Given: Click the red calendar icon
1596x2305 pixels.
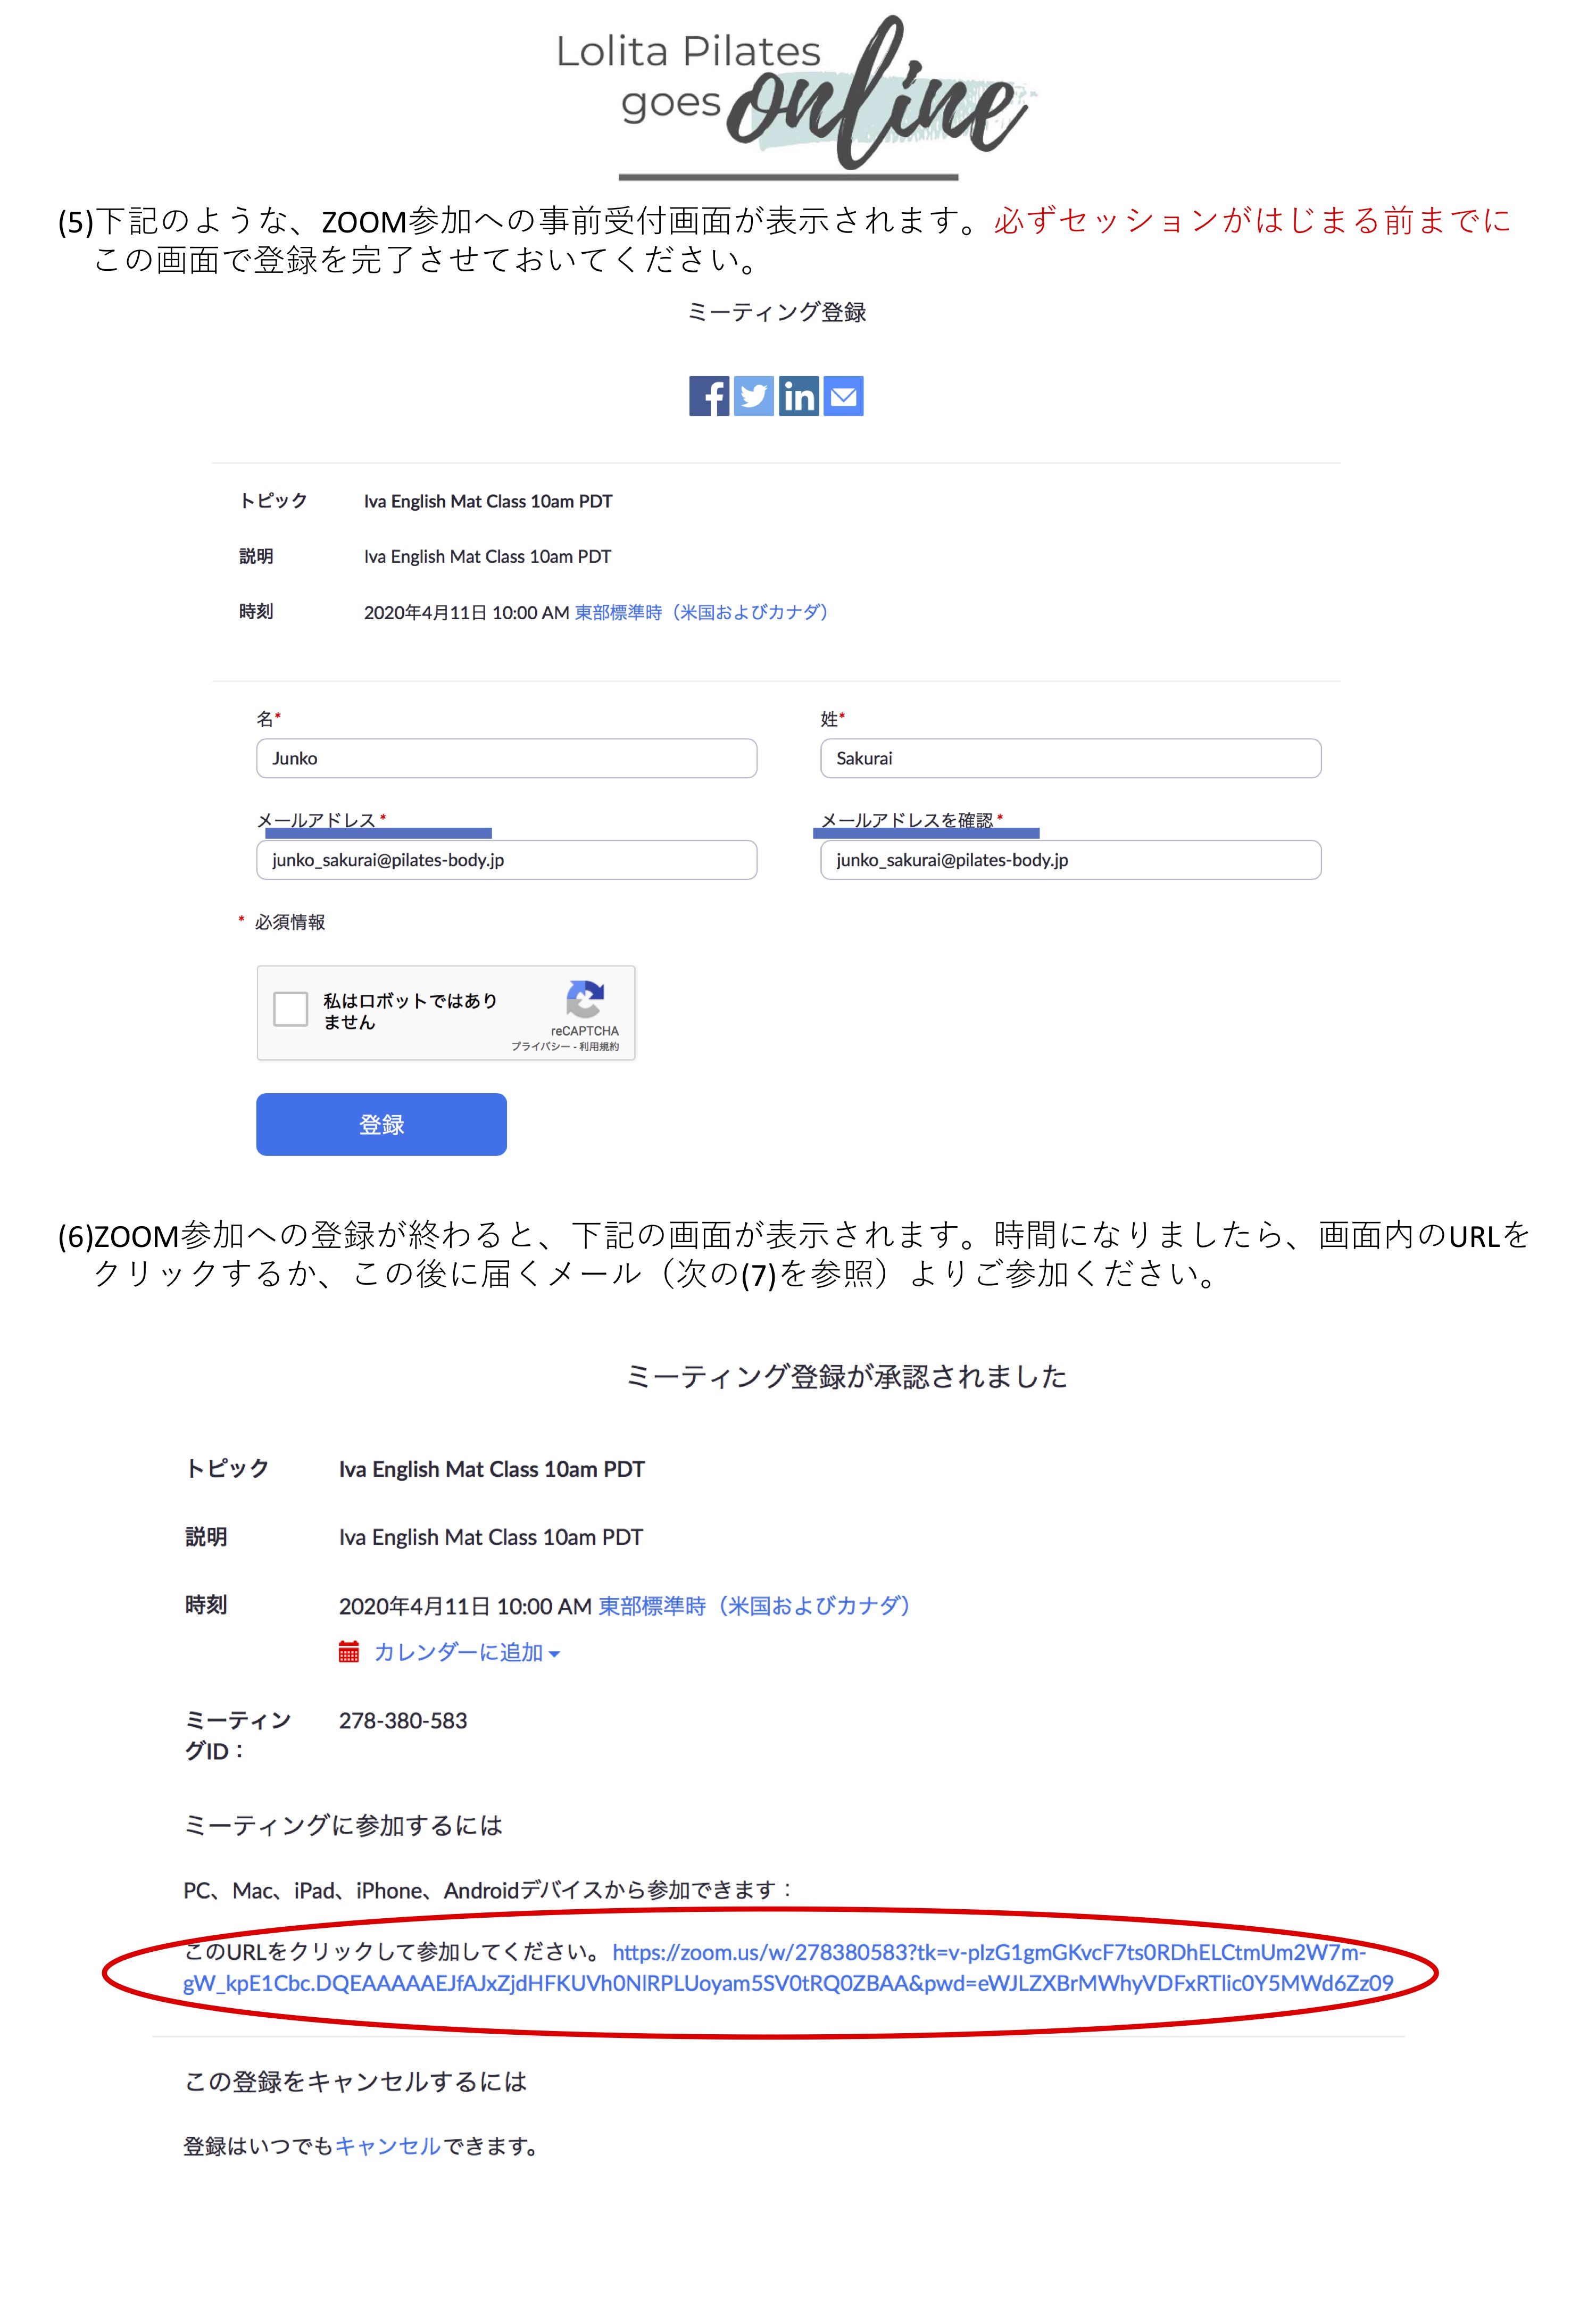Looking at the screenshot, I should (x=348, y=1651).
